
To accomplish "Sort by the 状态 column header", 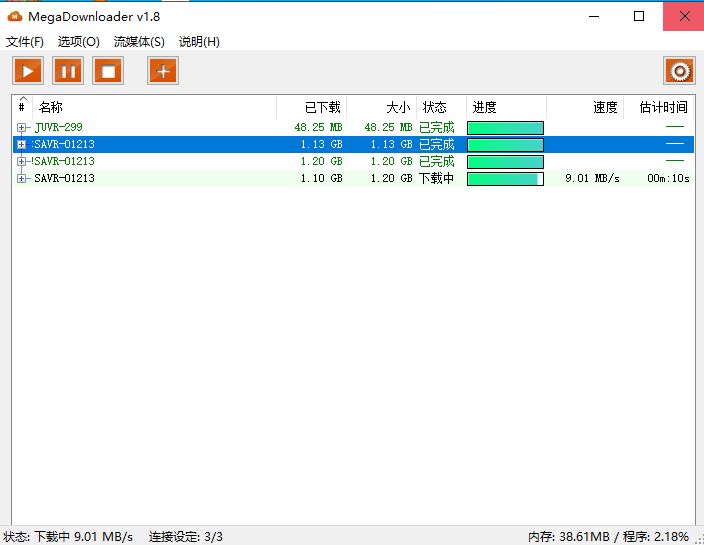I will (441, 107).
